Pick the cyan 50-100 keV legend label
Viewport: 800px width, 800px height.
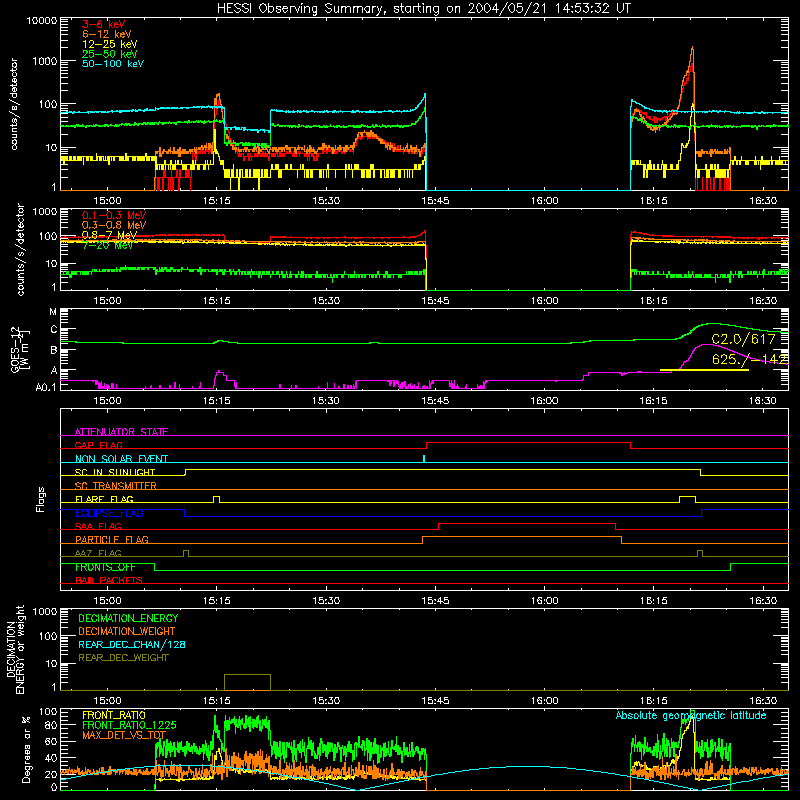(112, 63)
